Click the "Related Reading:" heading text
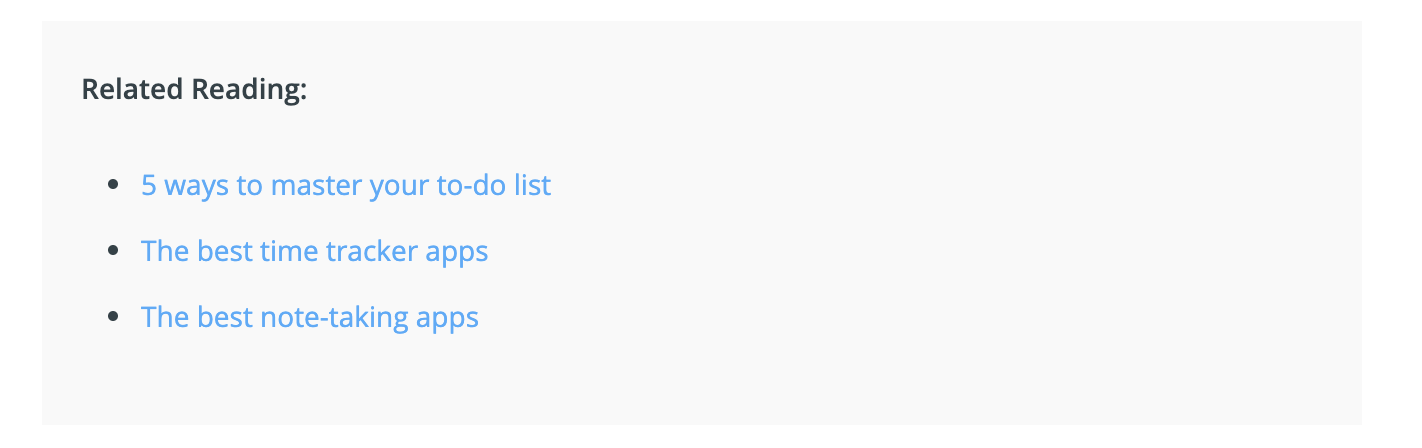This screenshot has width=1422, height=448. click(x=194, y=89)
